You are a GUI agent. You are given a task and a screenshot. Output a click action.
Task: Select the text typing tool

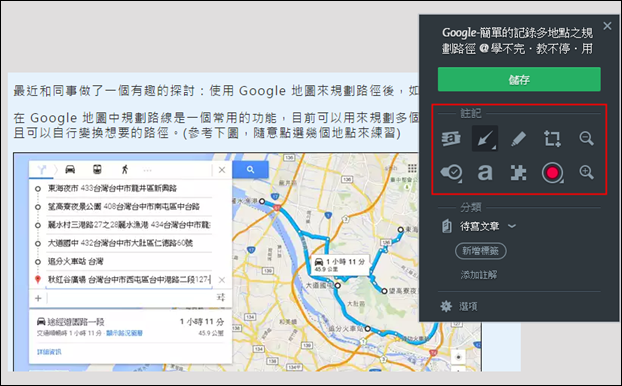click(485, 173)
